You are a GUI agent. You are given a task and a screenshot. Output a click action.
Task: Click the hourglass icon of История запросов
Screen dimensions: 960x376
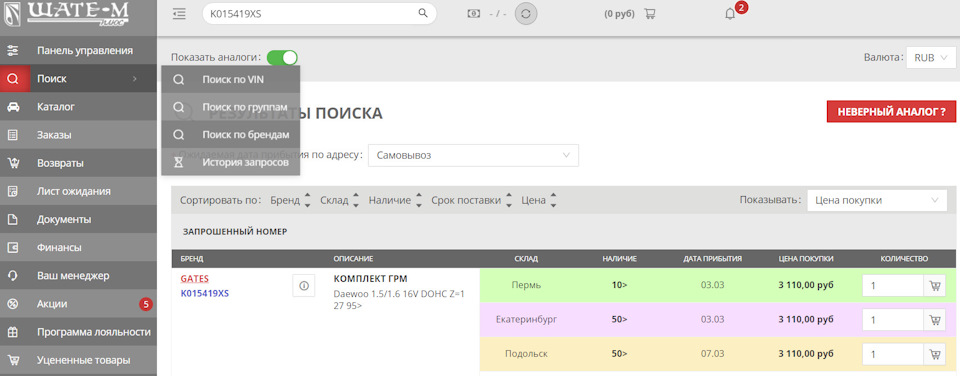click(179, 162)
